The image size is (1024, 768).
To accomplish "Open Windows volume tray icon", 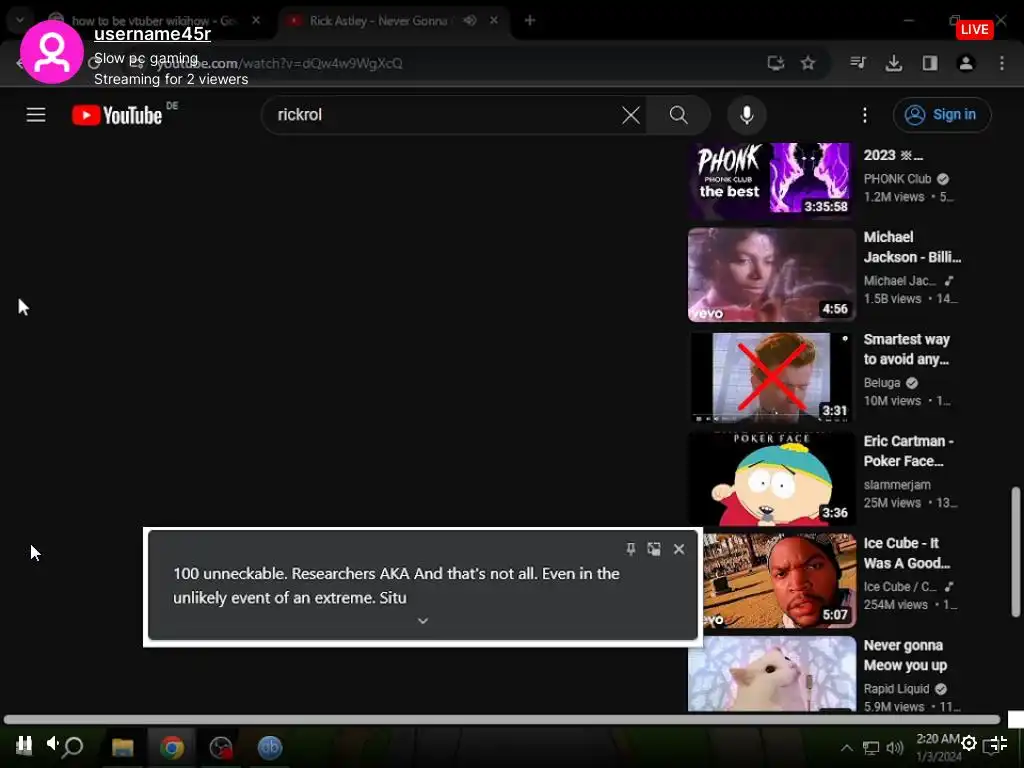I will 895,748.
